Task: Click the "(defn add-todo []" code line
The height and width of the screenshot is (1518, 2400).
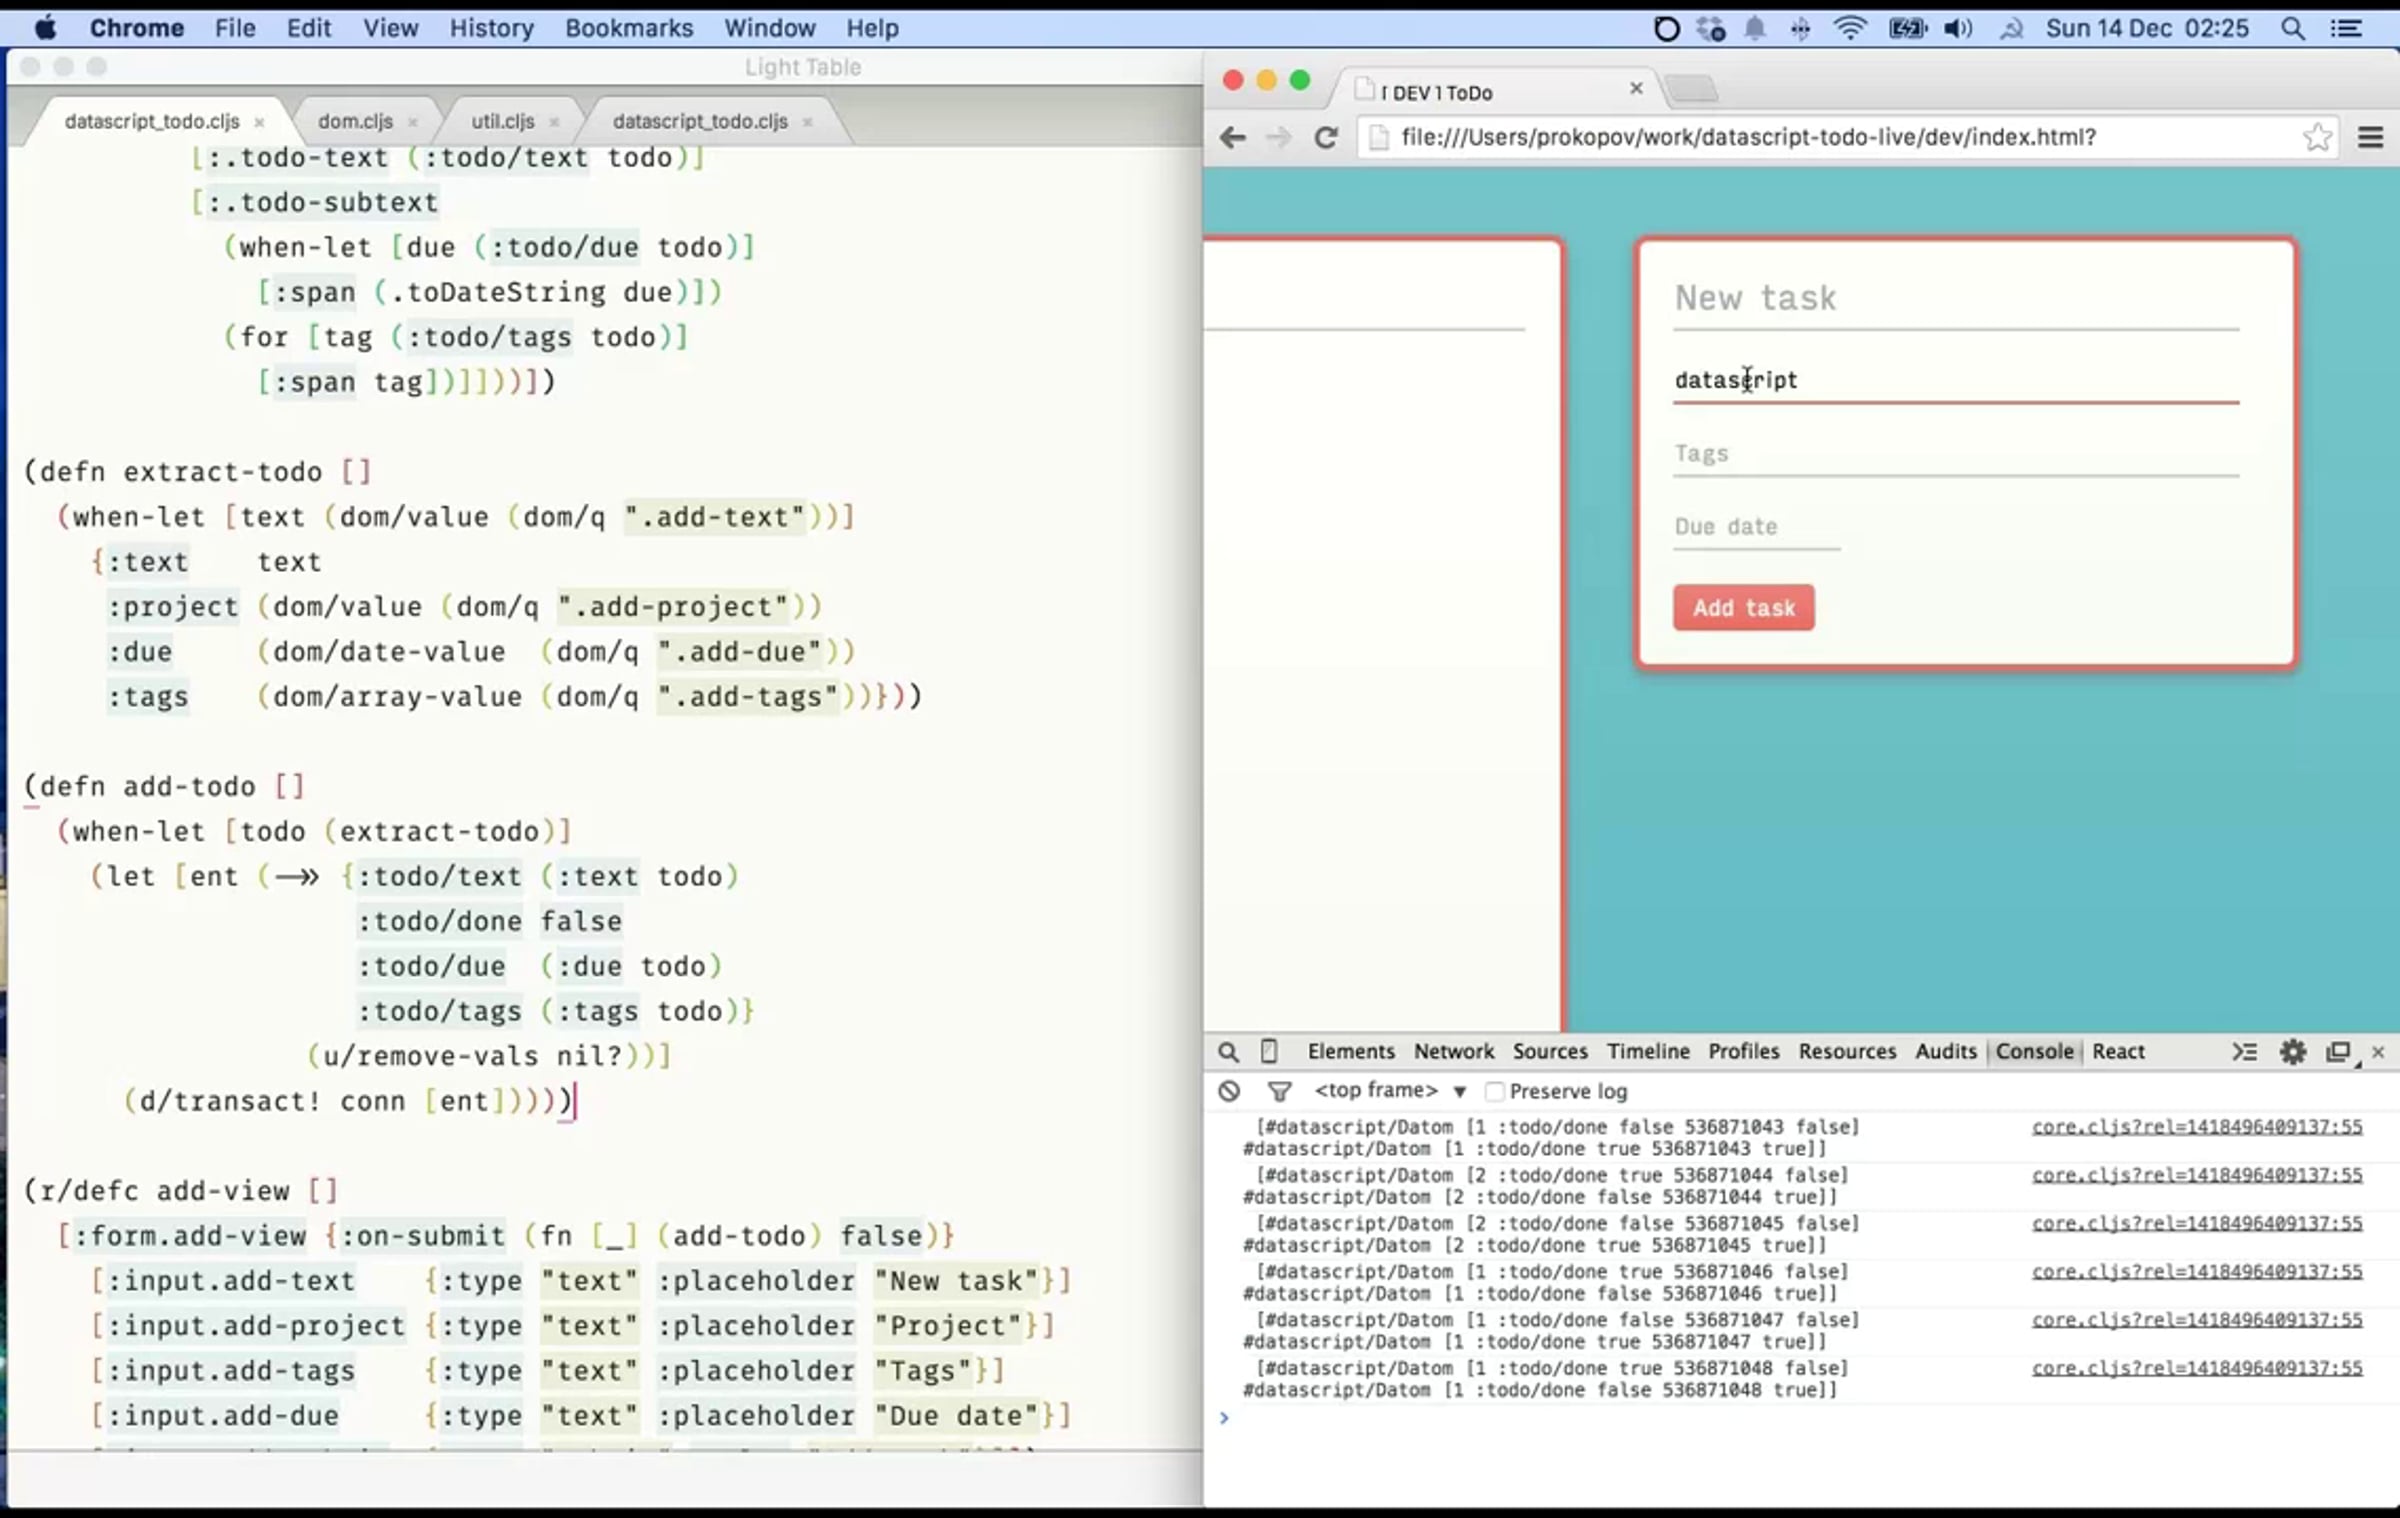Action: pyautogui.click(x=164, y=786)
